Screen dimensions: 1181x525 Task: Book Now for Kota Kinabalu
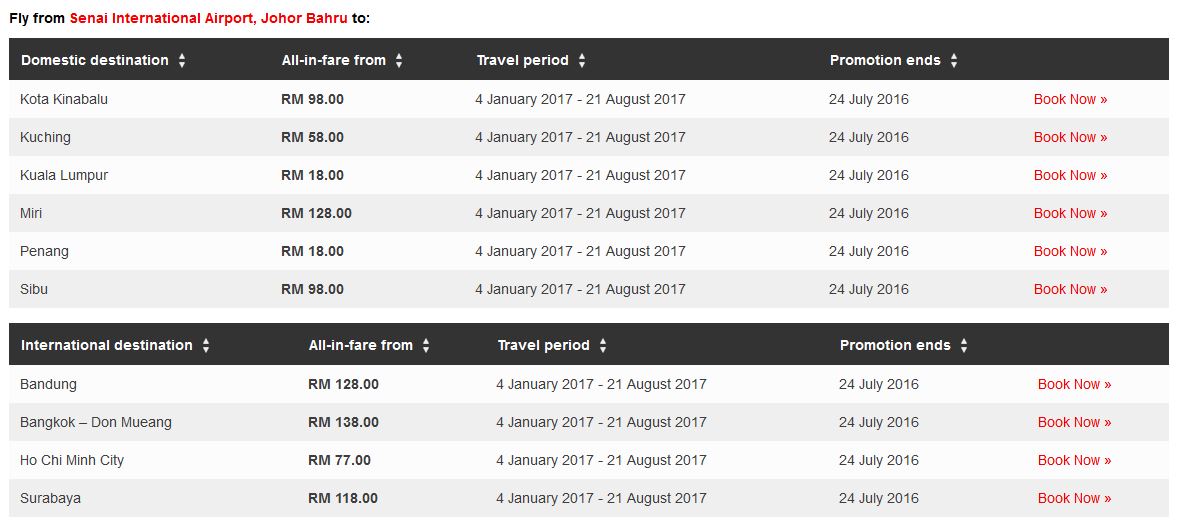coord(1070,99)
